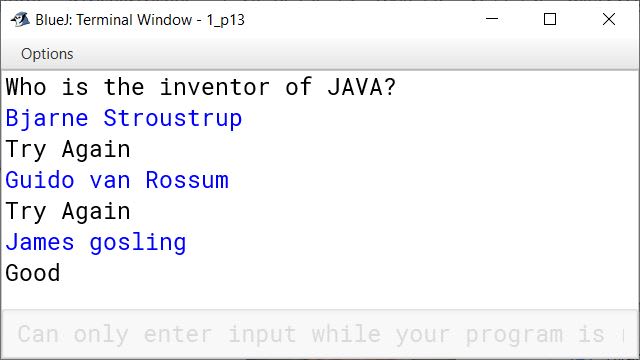
Task: Click the 'Good' output line
Action: coord(33,273)
